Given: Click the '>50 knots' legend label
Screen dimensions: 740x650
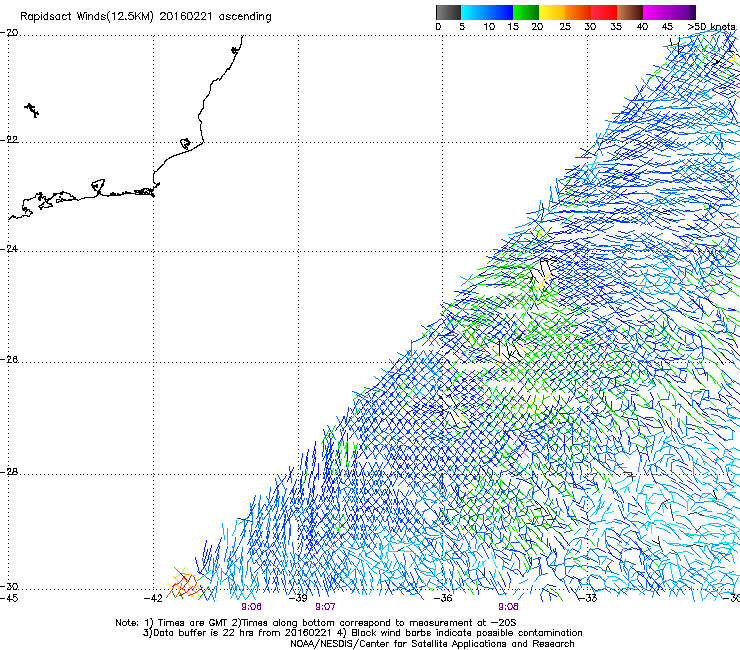Looking at the screenshot, I should [x=711, y=27].
